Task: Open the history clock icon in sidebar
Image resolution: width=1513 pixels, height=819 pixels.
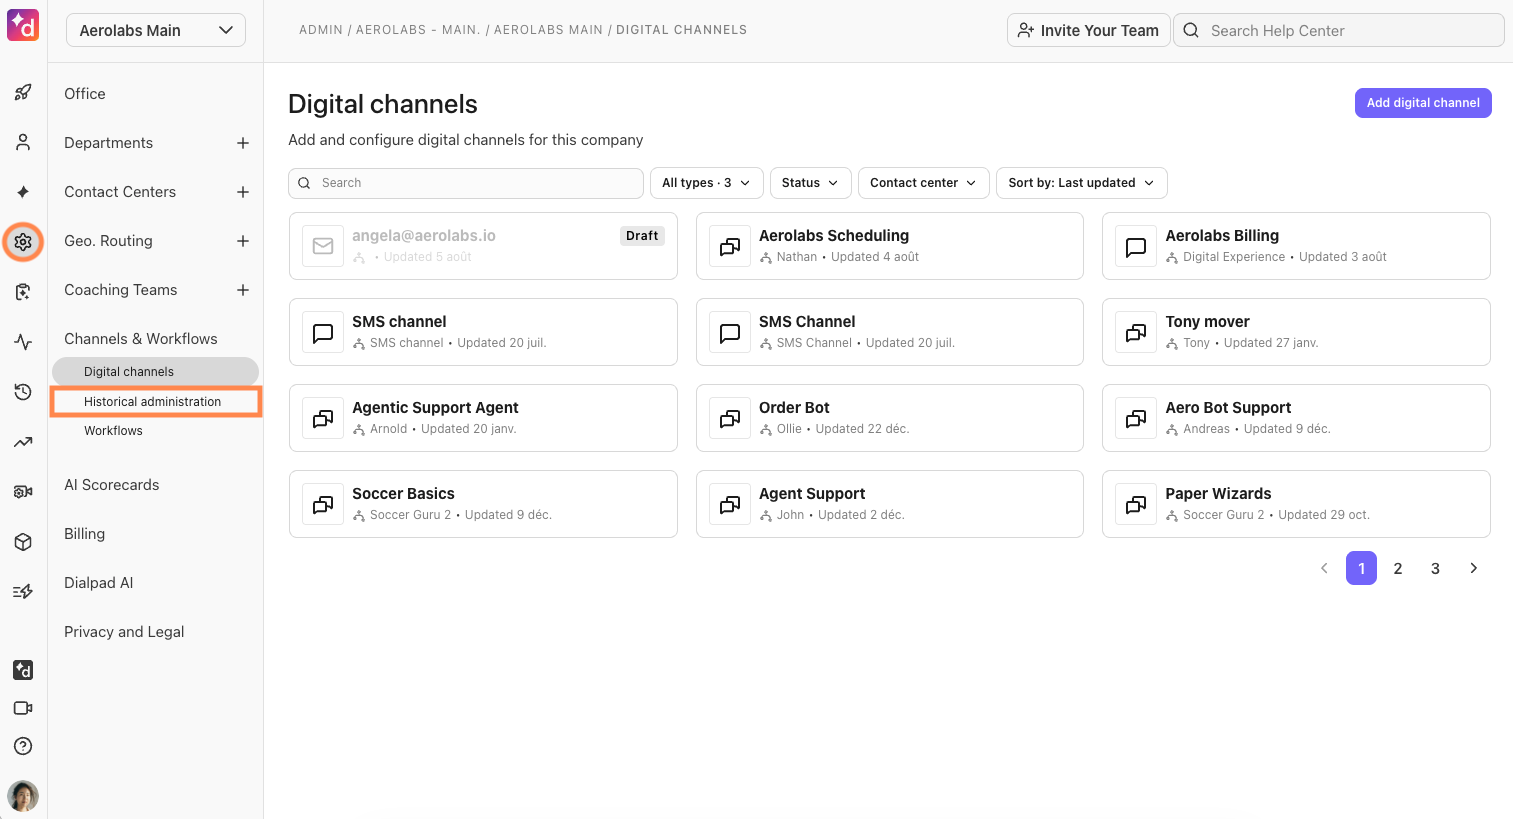Action: 23,392
